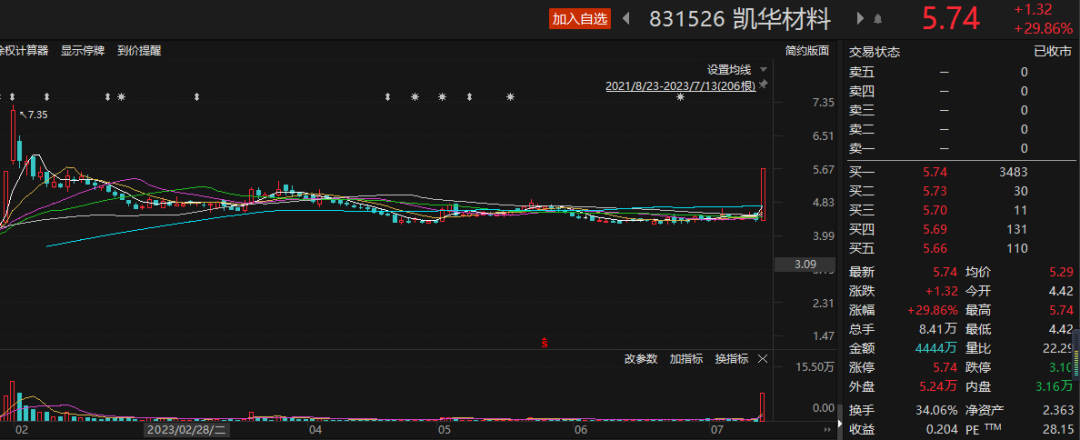The width and height of the screenshot is (1080, 440).
Task: Click 已收市 market status
Action: [x=1053, y=52]
